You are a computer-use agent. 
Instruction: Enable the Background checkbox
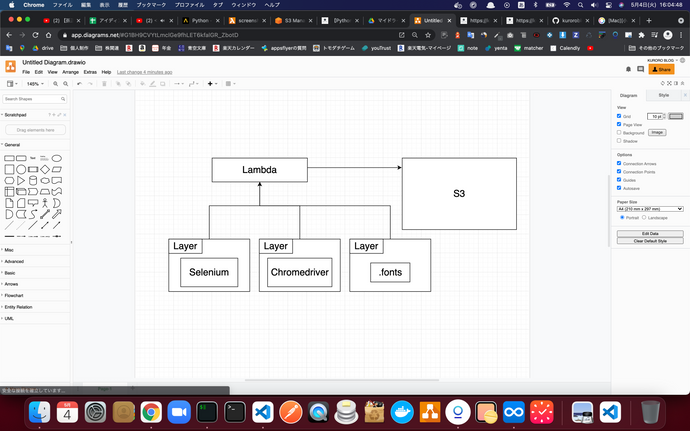coord(619,133)
